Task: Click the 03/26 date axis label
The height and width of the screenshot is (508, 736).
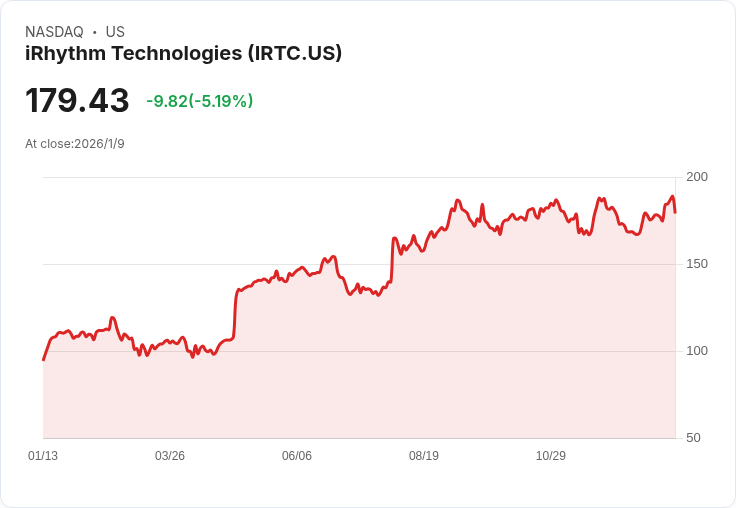Action: (170, 456)
